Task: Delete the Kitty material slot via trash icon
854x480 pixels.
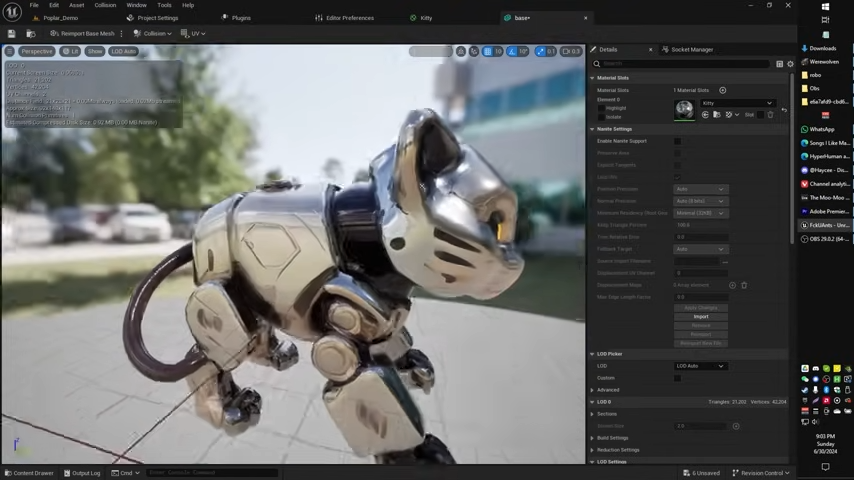Action: pos(770,115)
